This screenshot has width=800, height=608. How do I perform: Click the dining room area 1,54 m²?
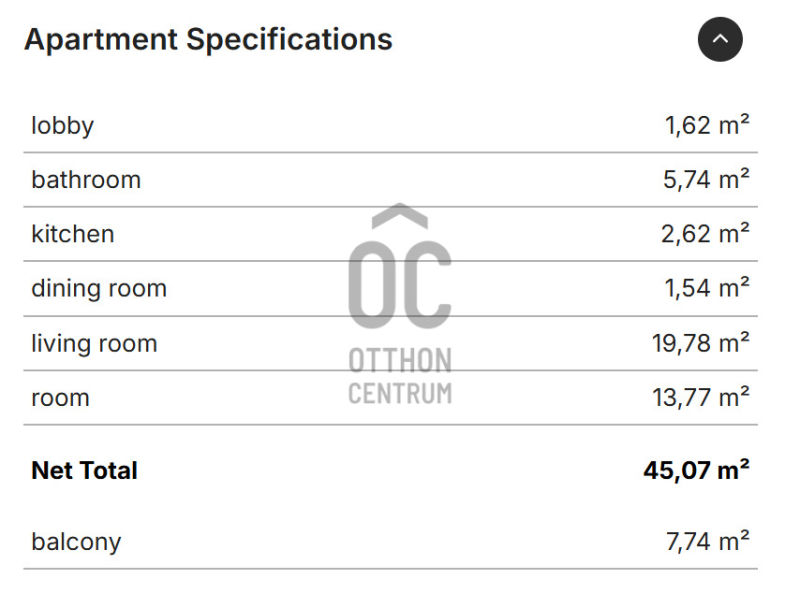pyautogui.click(x=707, y=288)
